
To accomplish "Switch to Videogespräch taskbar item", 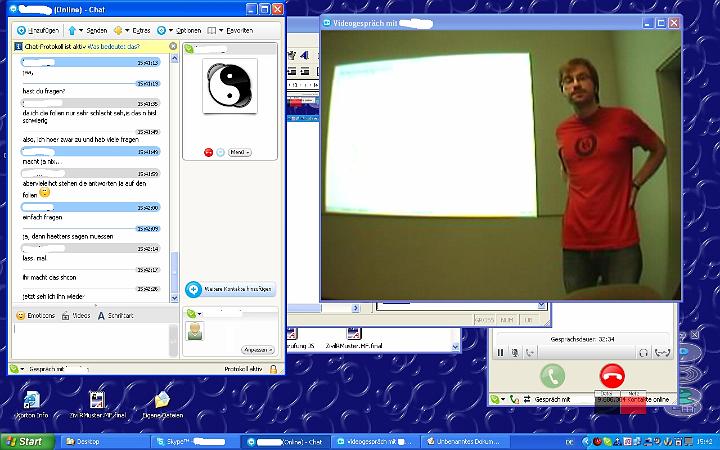I will (374, 442).
